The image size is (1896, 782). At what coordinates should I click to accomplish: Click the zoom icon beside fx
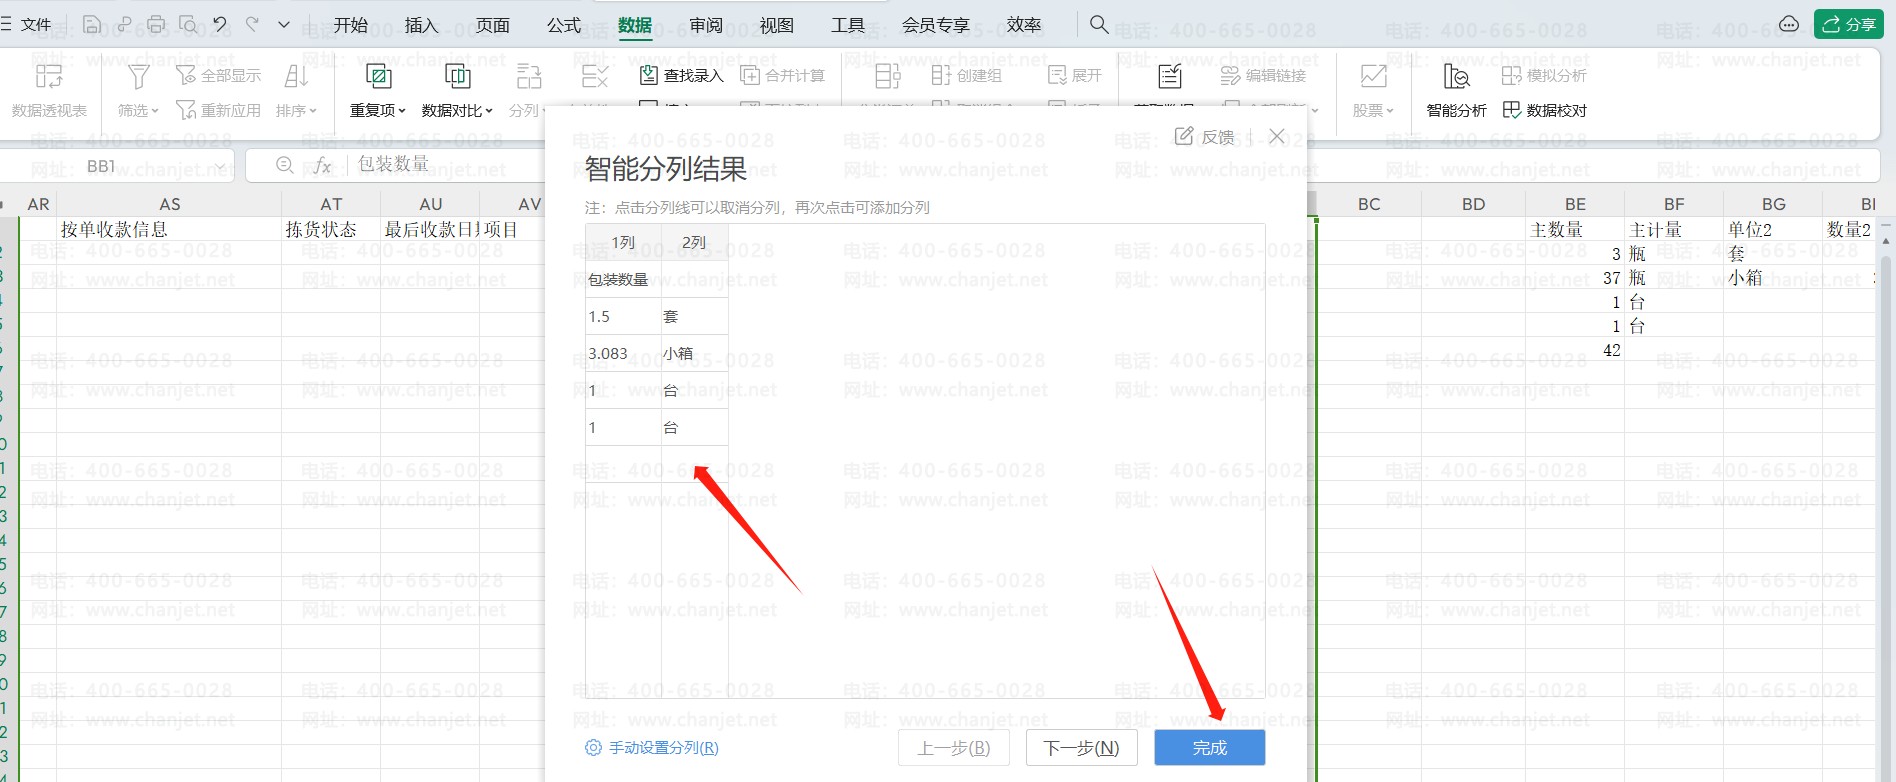[285, 166]
